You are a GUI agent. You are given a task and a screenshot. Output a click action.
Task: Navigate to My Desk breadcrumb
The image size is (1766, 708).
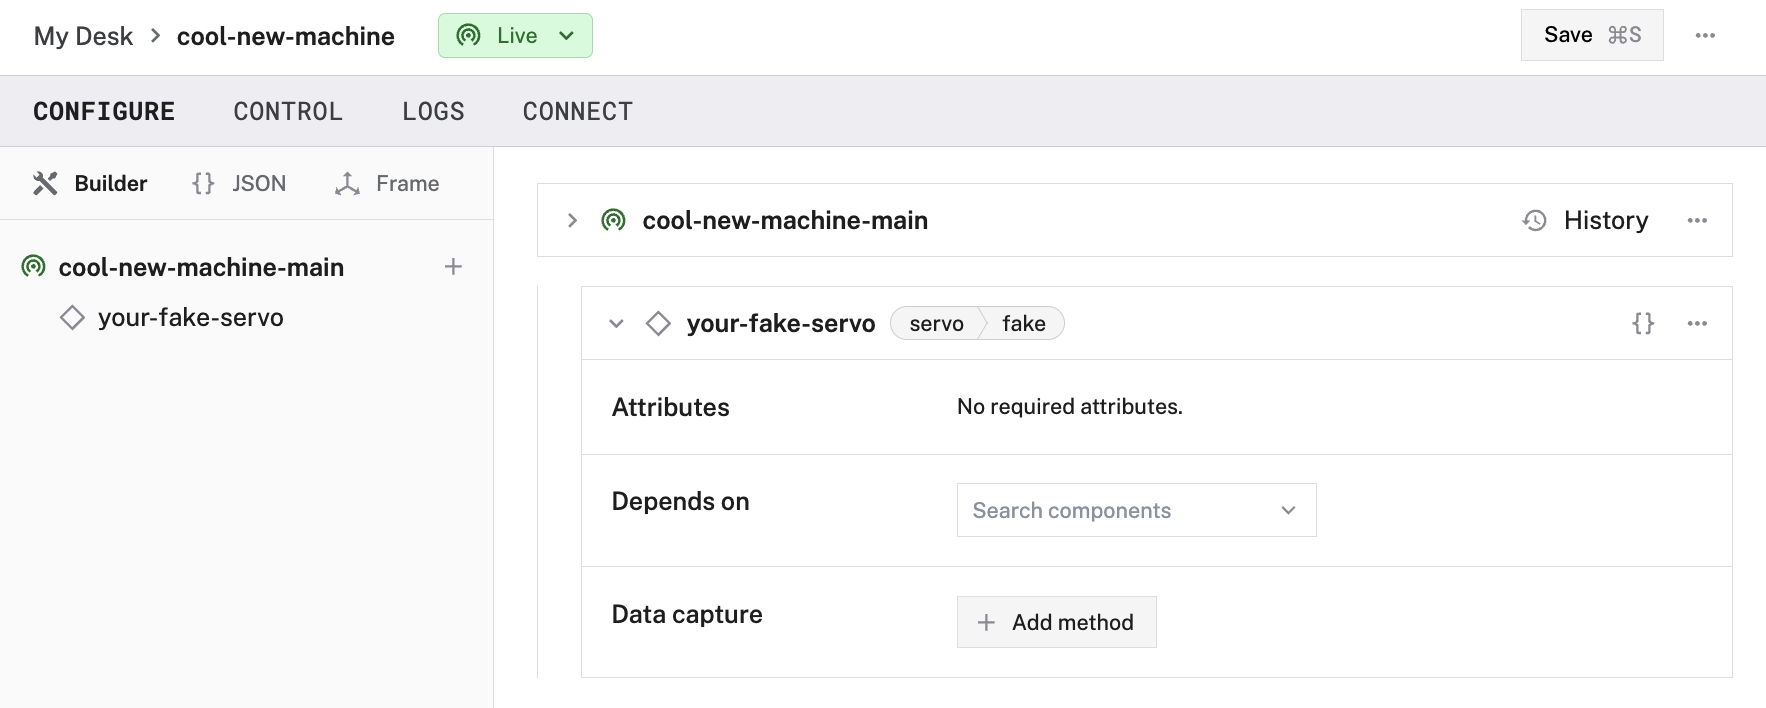[83, 36]
